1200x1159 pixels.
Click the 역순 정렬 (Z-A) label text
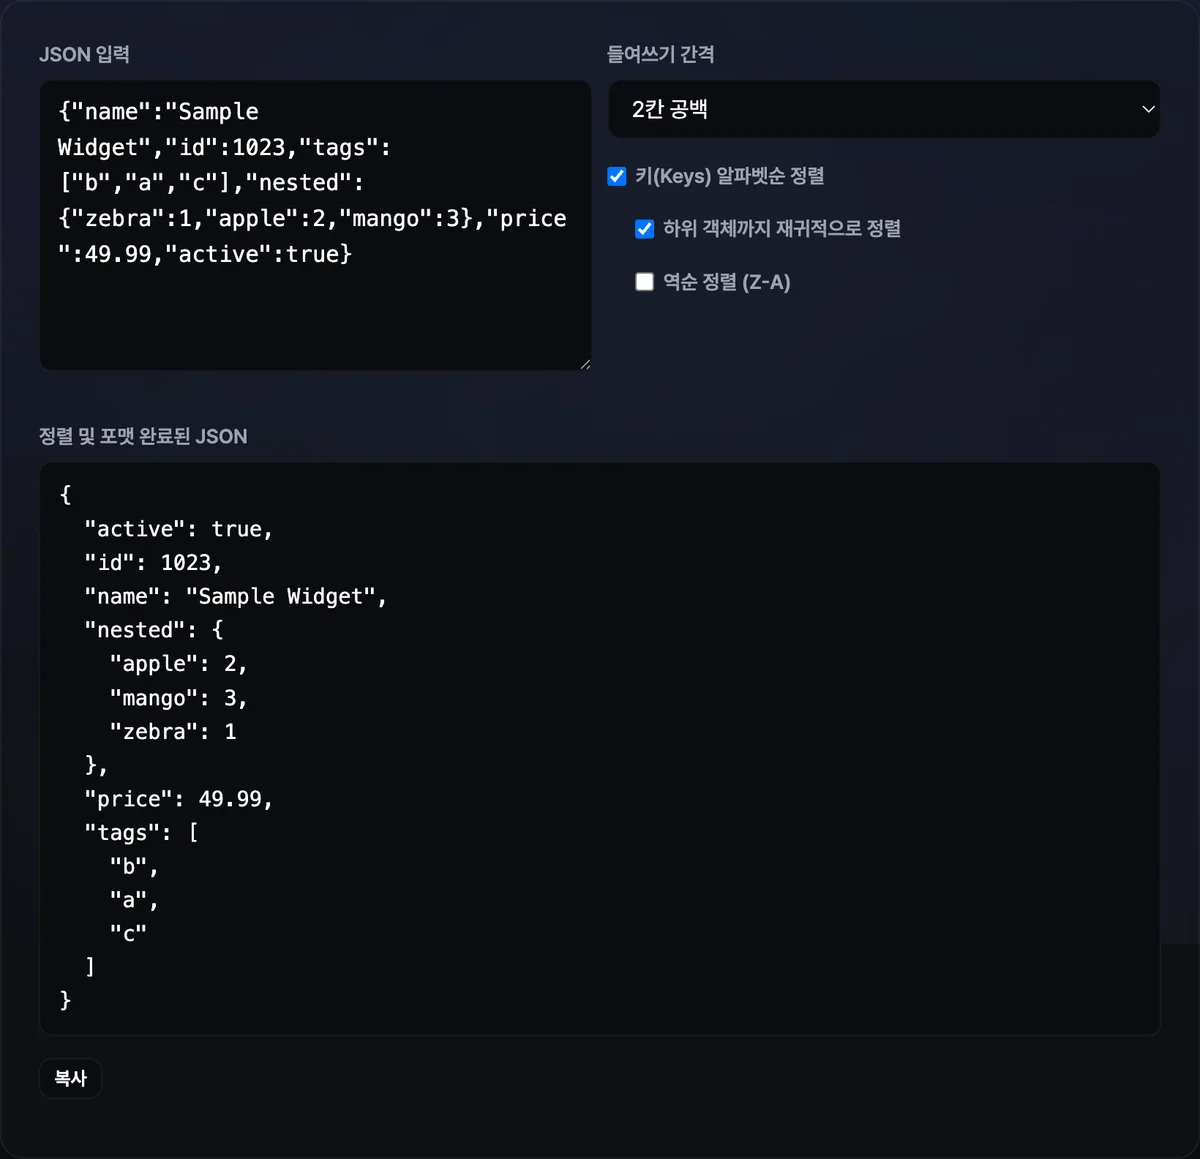727,282
